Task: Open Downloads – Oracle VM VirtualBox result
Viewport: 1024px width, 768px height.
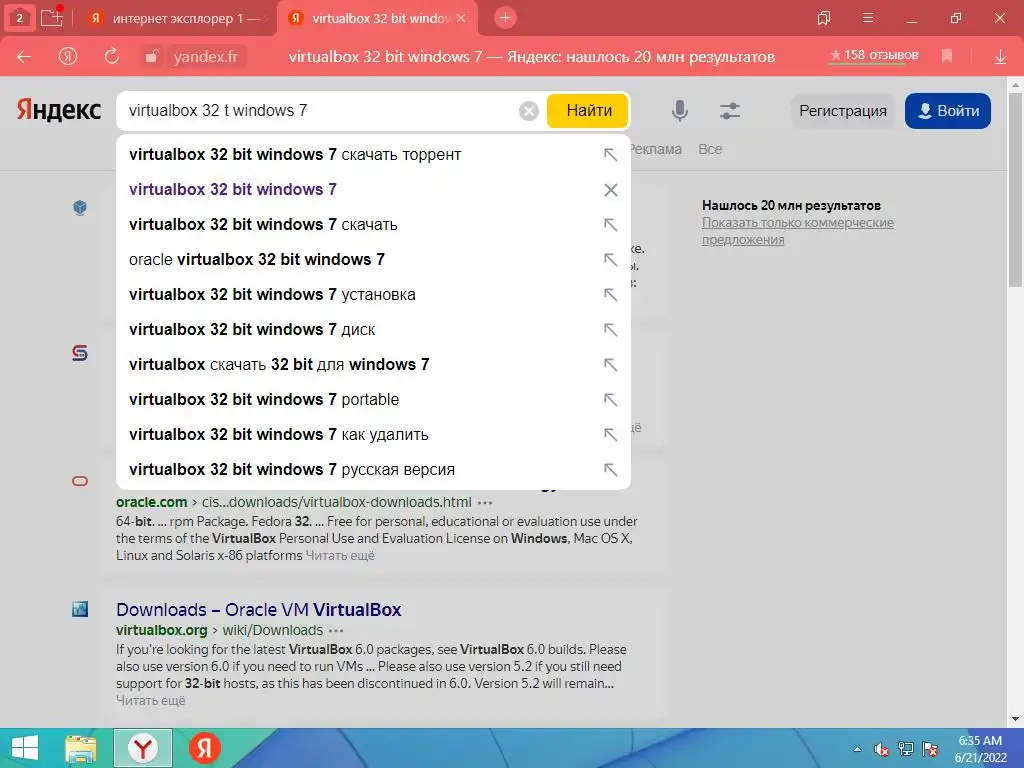Action: click(x=259, y=609)
